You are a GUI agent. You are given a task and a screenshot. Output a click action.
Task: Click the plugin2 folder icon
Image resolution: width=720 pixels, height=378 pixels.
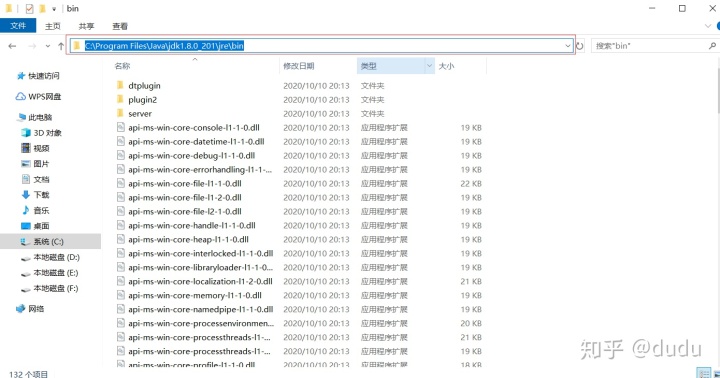[x=120, y=99]
